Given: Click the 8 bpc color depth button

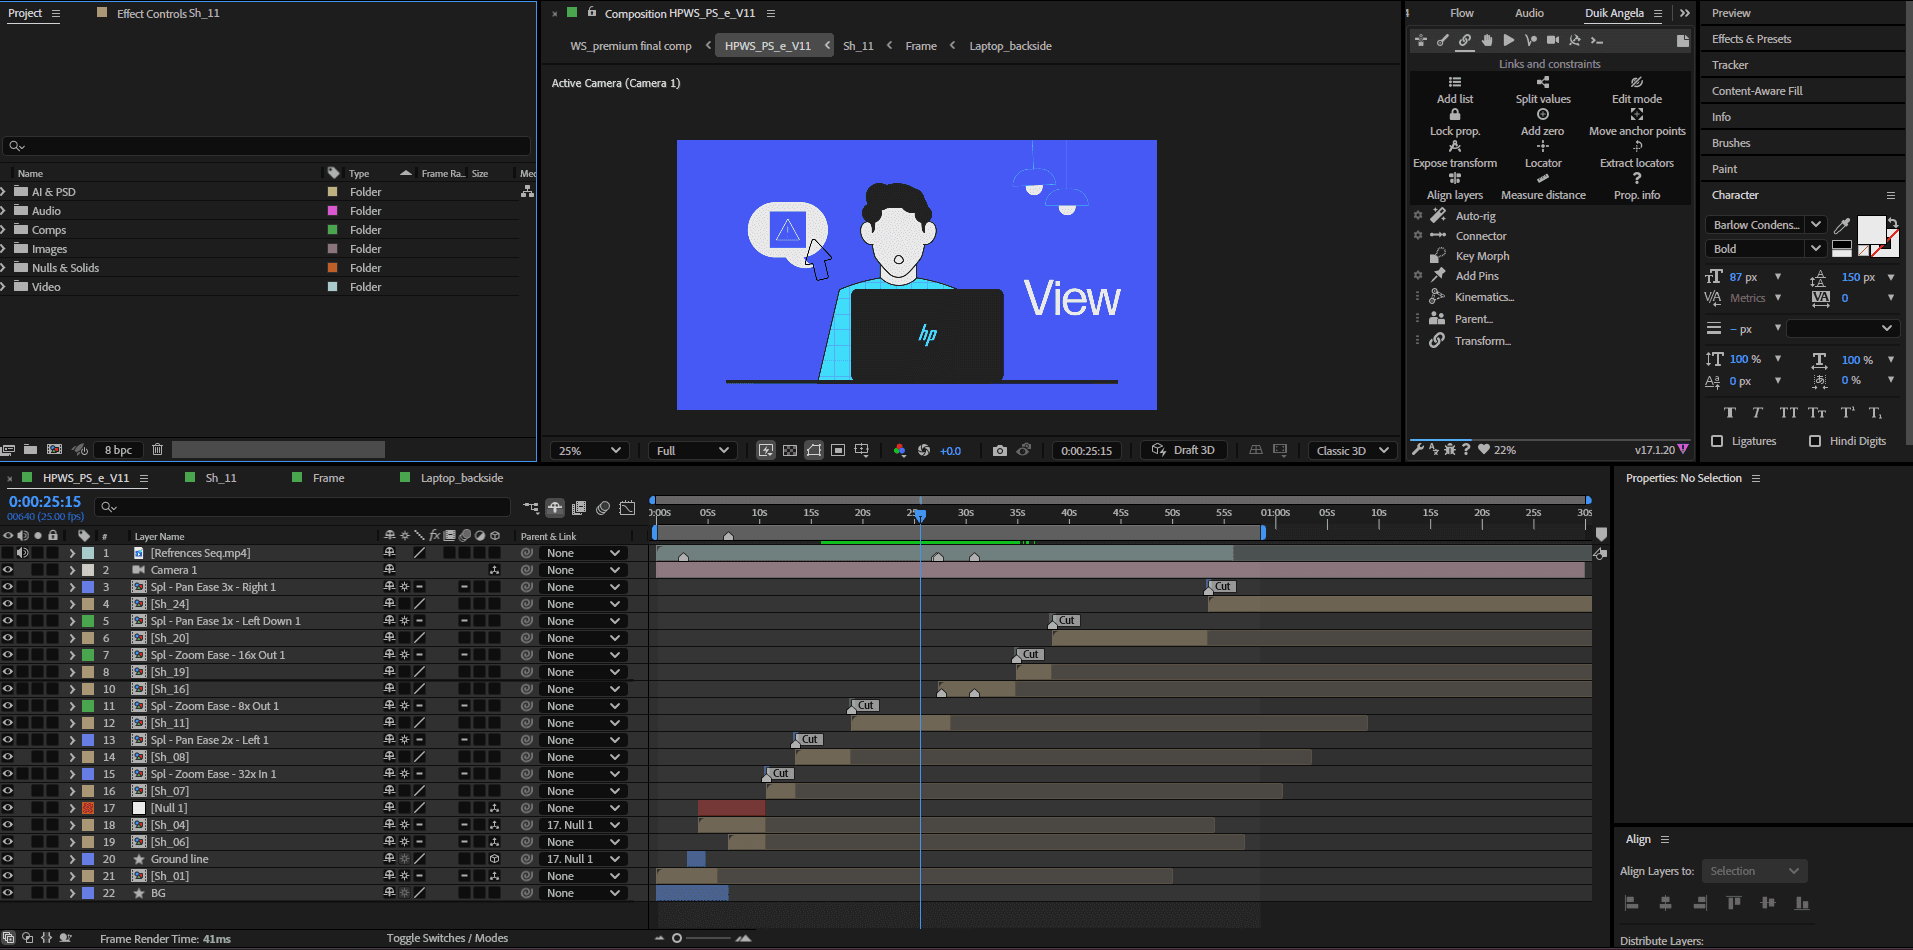Looking at the screenshot, I should (x=118, y=450).
